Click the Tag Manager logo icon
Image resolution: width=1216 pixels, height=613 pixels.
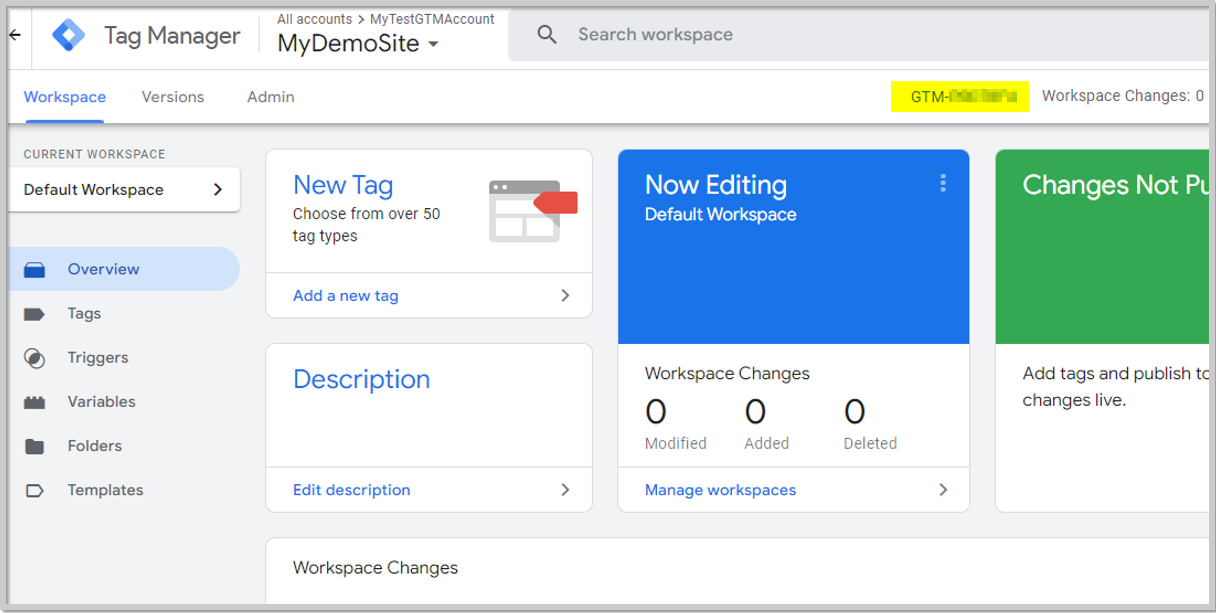coord(69,36)
